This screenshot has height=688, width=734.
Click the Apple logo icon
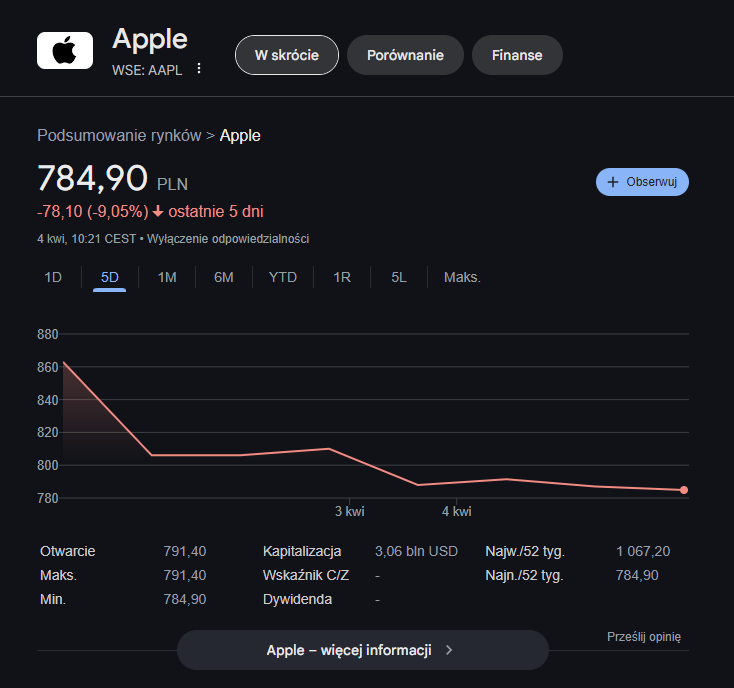click(65, 51)
